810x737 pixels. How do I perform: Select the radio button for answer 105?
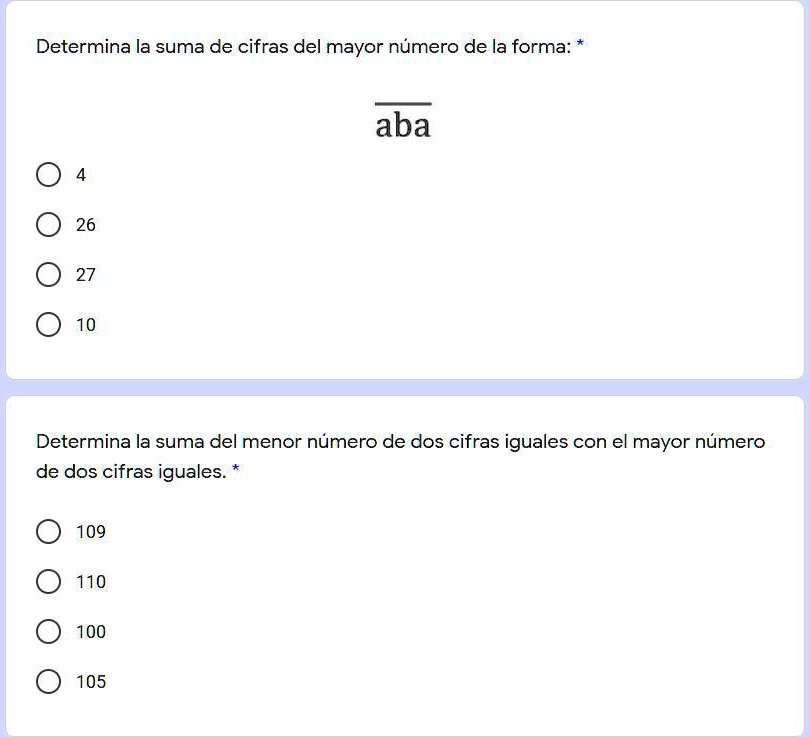pyautogui.click(x=49, y=681)
